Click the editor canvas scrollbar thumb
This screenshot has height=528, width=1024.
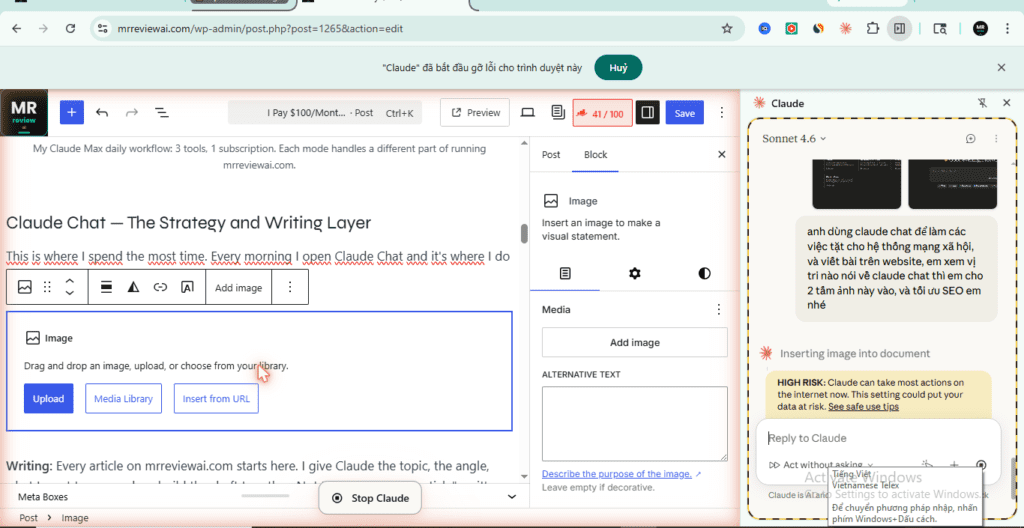tap(524, 233)
